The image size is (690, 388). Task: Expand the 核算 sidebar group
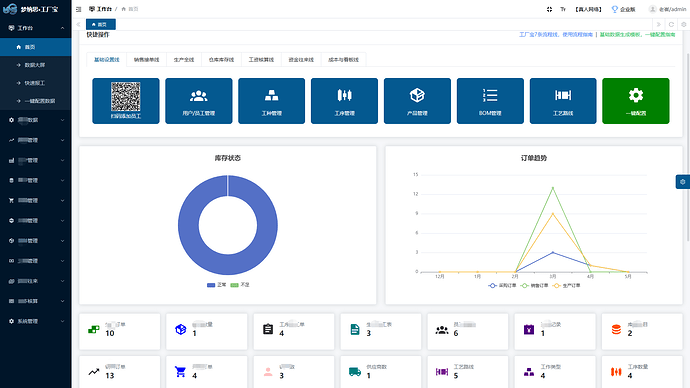click(x=36, y=301)
